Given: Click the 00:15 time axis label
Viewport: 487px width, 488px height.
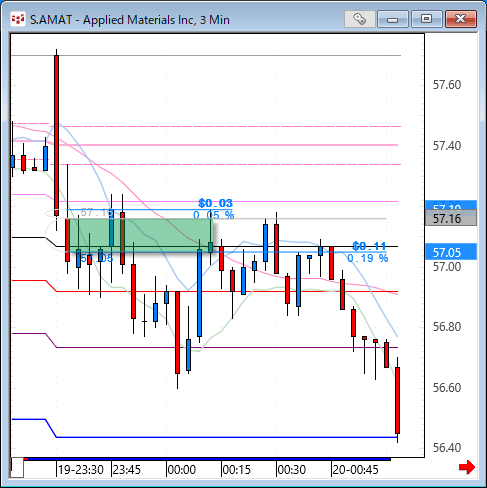Looking at the screenshot, I should (x=237, y=470).
